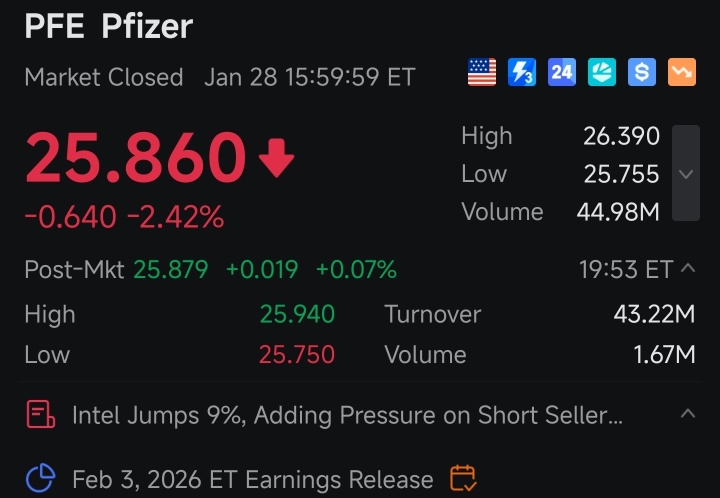Tap the post-market Turnover 43.22M value
The height and width of the screenshot is (498, 720).
tap(654, 314)
